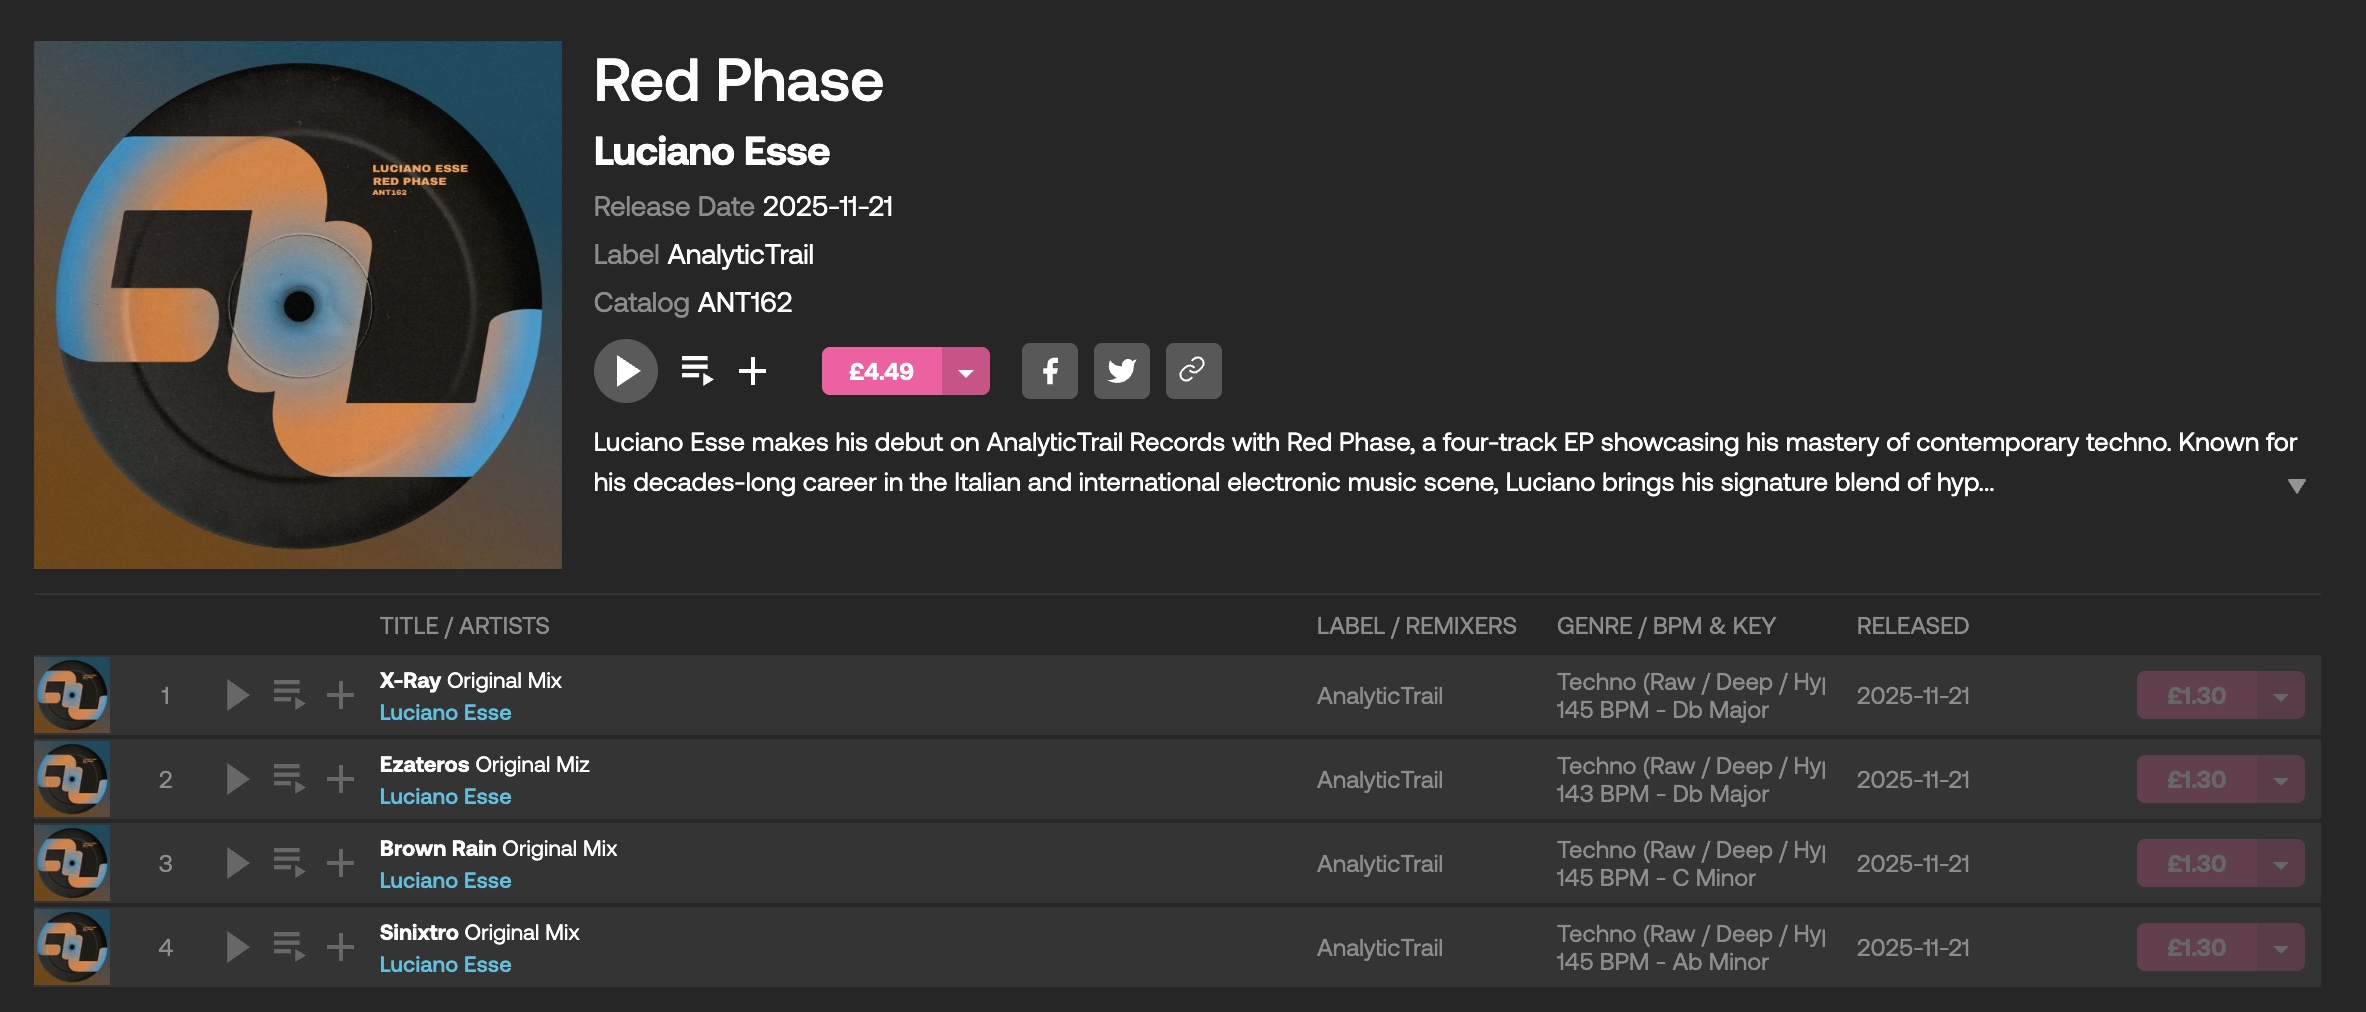Image resolution: width=2366 pixels, height=1012 pixels.
Task: Open X-Ray track price dropdown arrow
Action: pyautogui.click(x=2281, y=696)
